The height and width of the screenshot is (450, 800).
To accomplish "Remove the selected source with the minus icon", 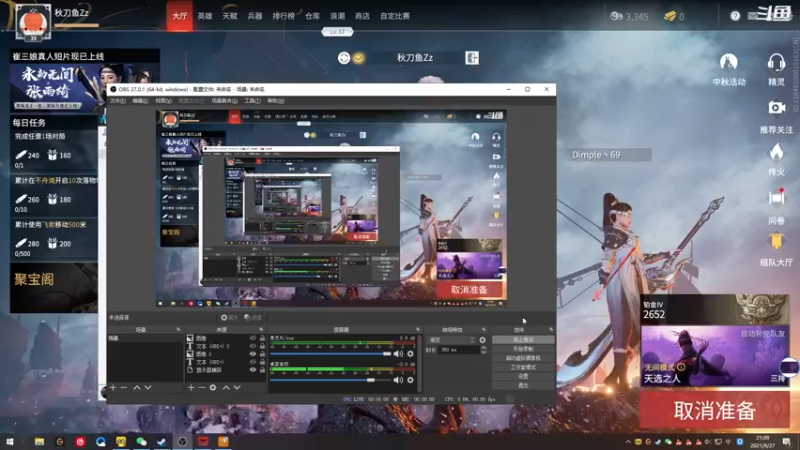I will (x=202, y=388).
